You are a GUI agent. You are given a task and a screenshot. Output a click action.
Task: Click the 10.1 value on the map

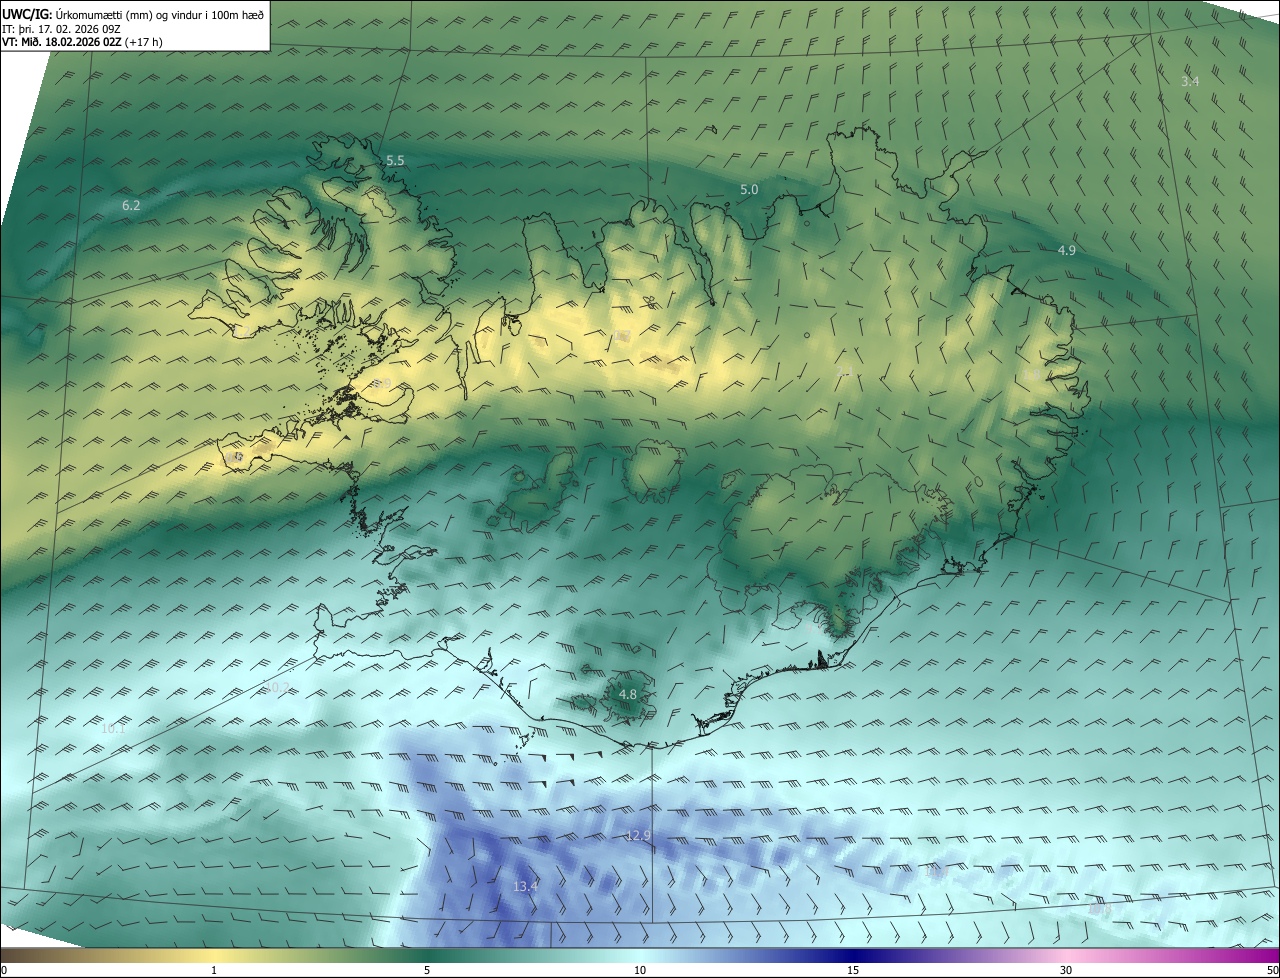113,729
